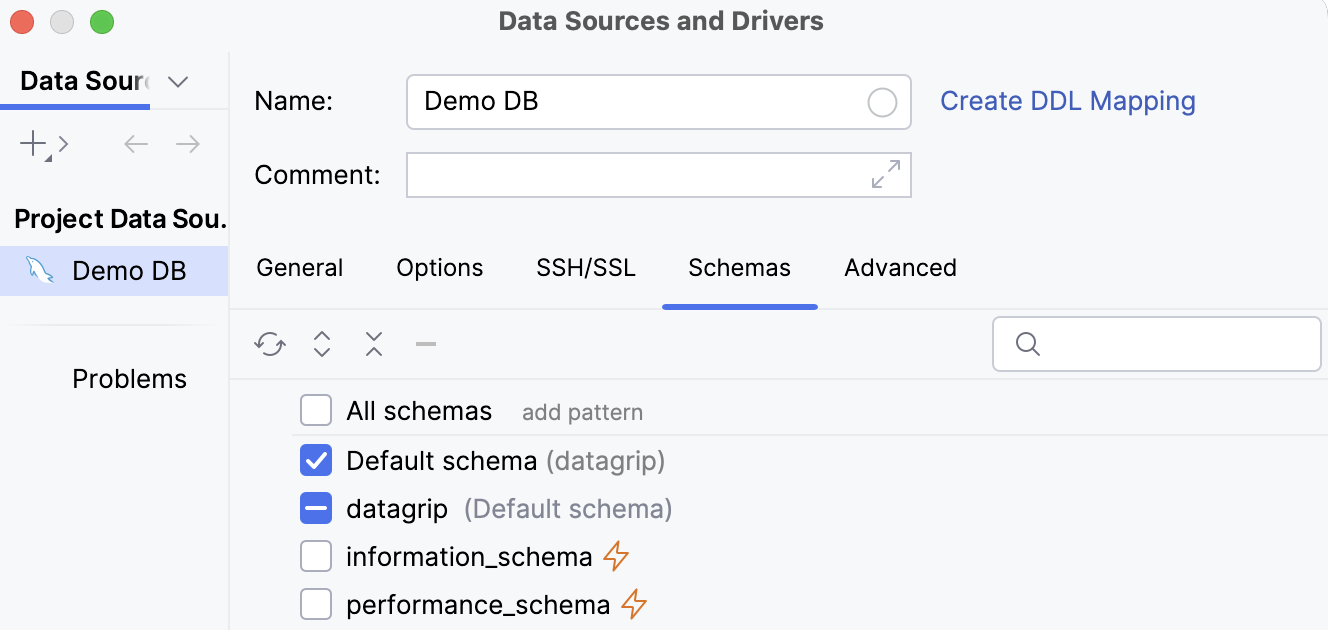Switch to the Options tab
The width and height of the screenshot is (1328, 630).
click(x=439, y=267)
